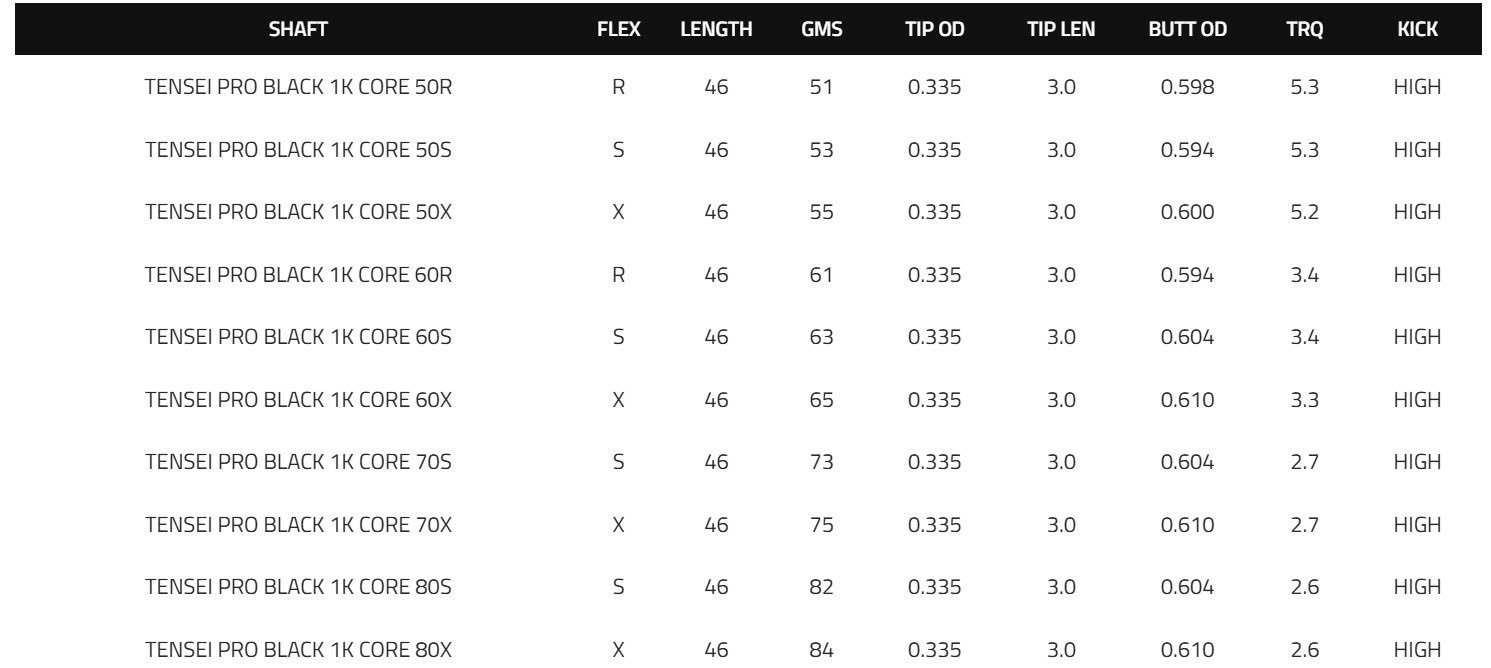Click the LENGTH column header
The height and width of the screenshot is (668, 1491).
pos(715,30)
